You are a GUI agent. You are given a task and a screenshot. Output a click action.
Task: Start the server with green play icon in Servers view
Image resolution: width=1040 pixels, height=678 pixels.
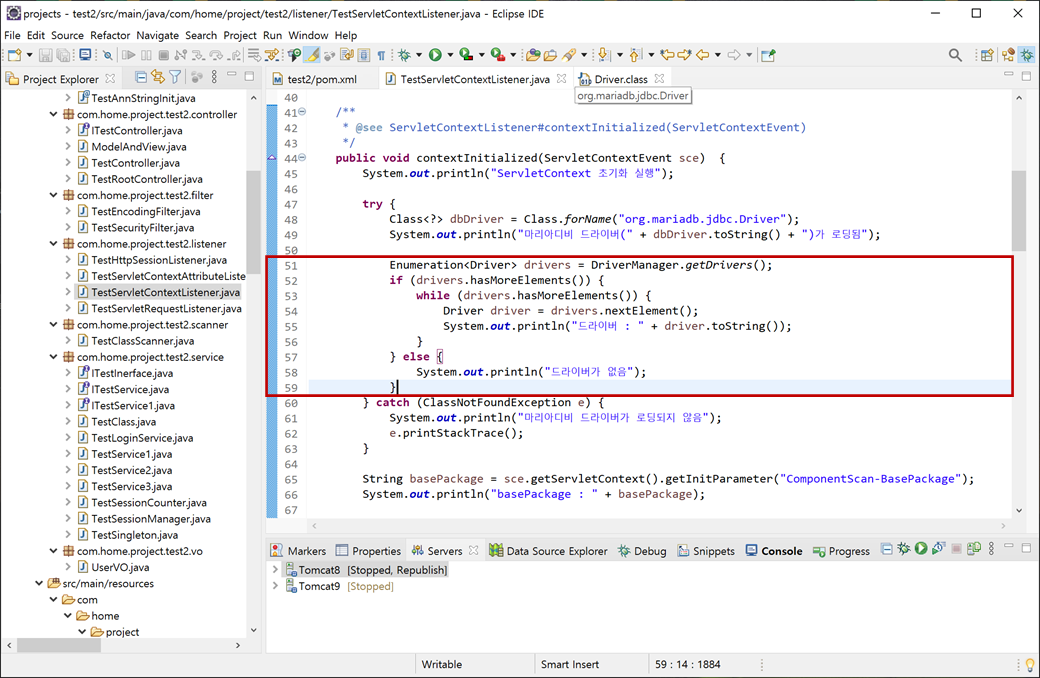tap(921, 549)
